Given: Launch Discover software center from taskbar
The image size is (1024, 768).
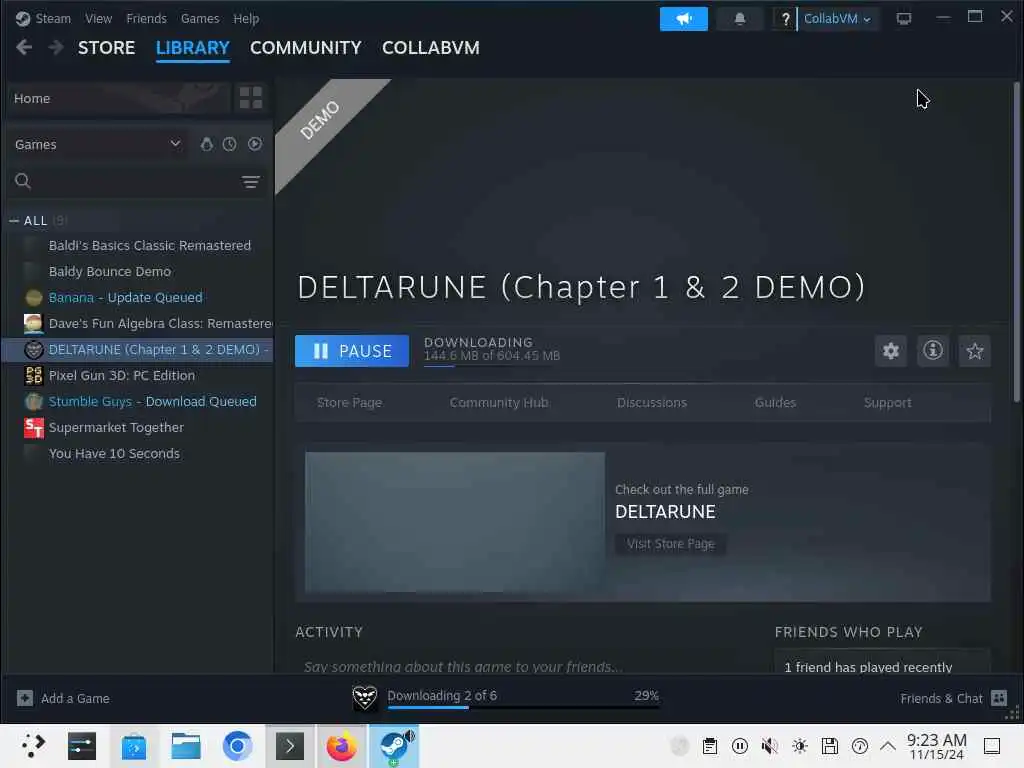Looking at the screenshot, I should [134, 746].
